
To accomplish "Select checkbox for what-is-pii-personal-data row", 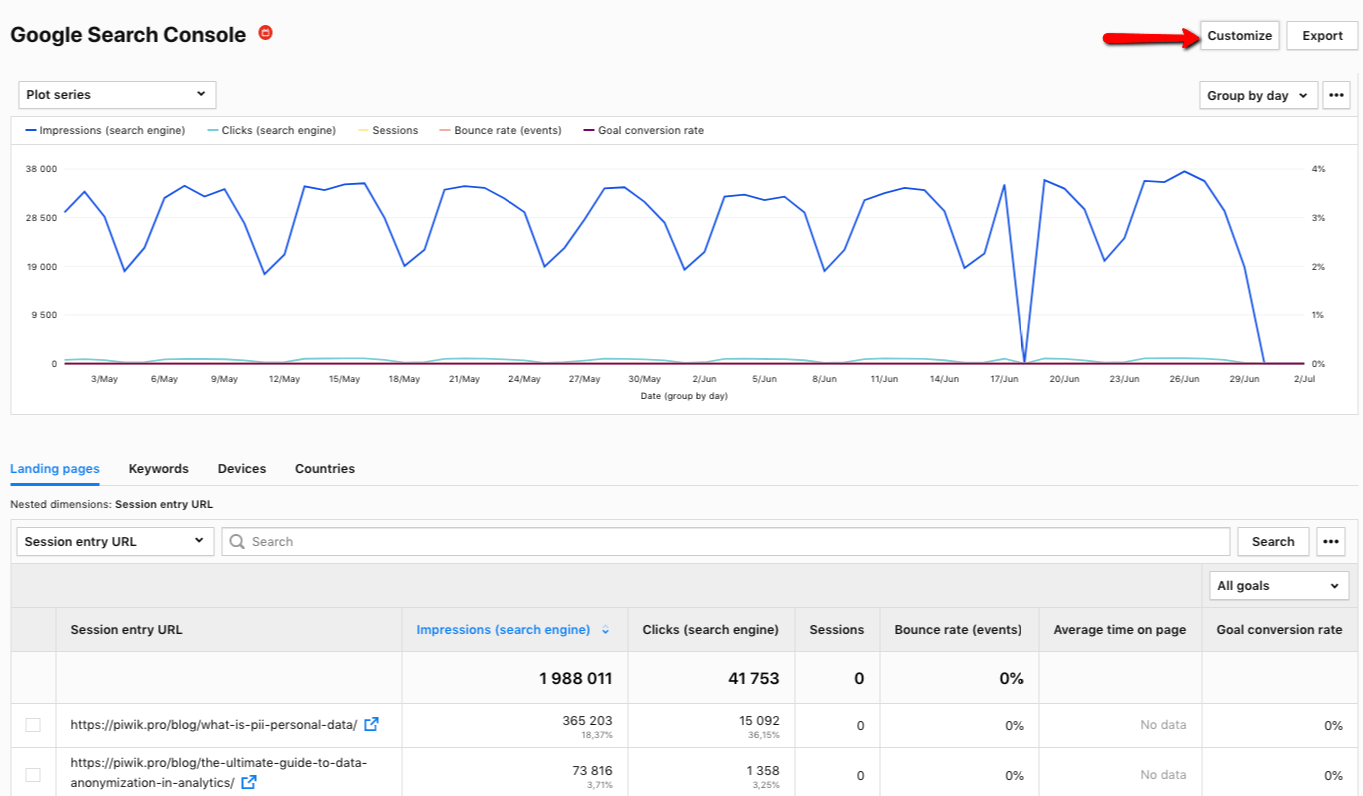I will point(33,725).
